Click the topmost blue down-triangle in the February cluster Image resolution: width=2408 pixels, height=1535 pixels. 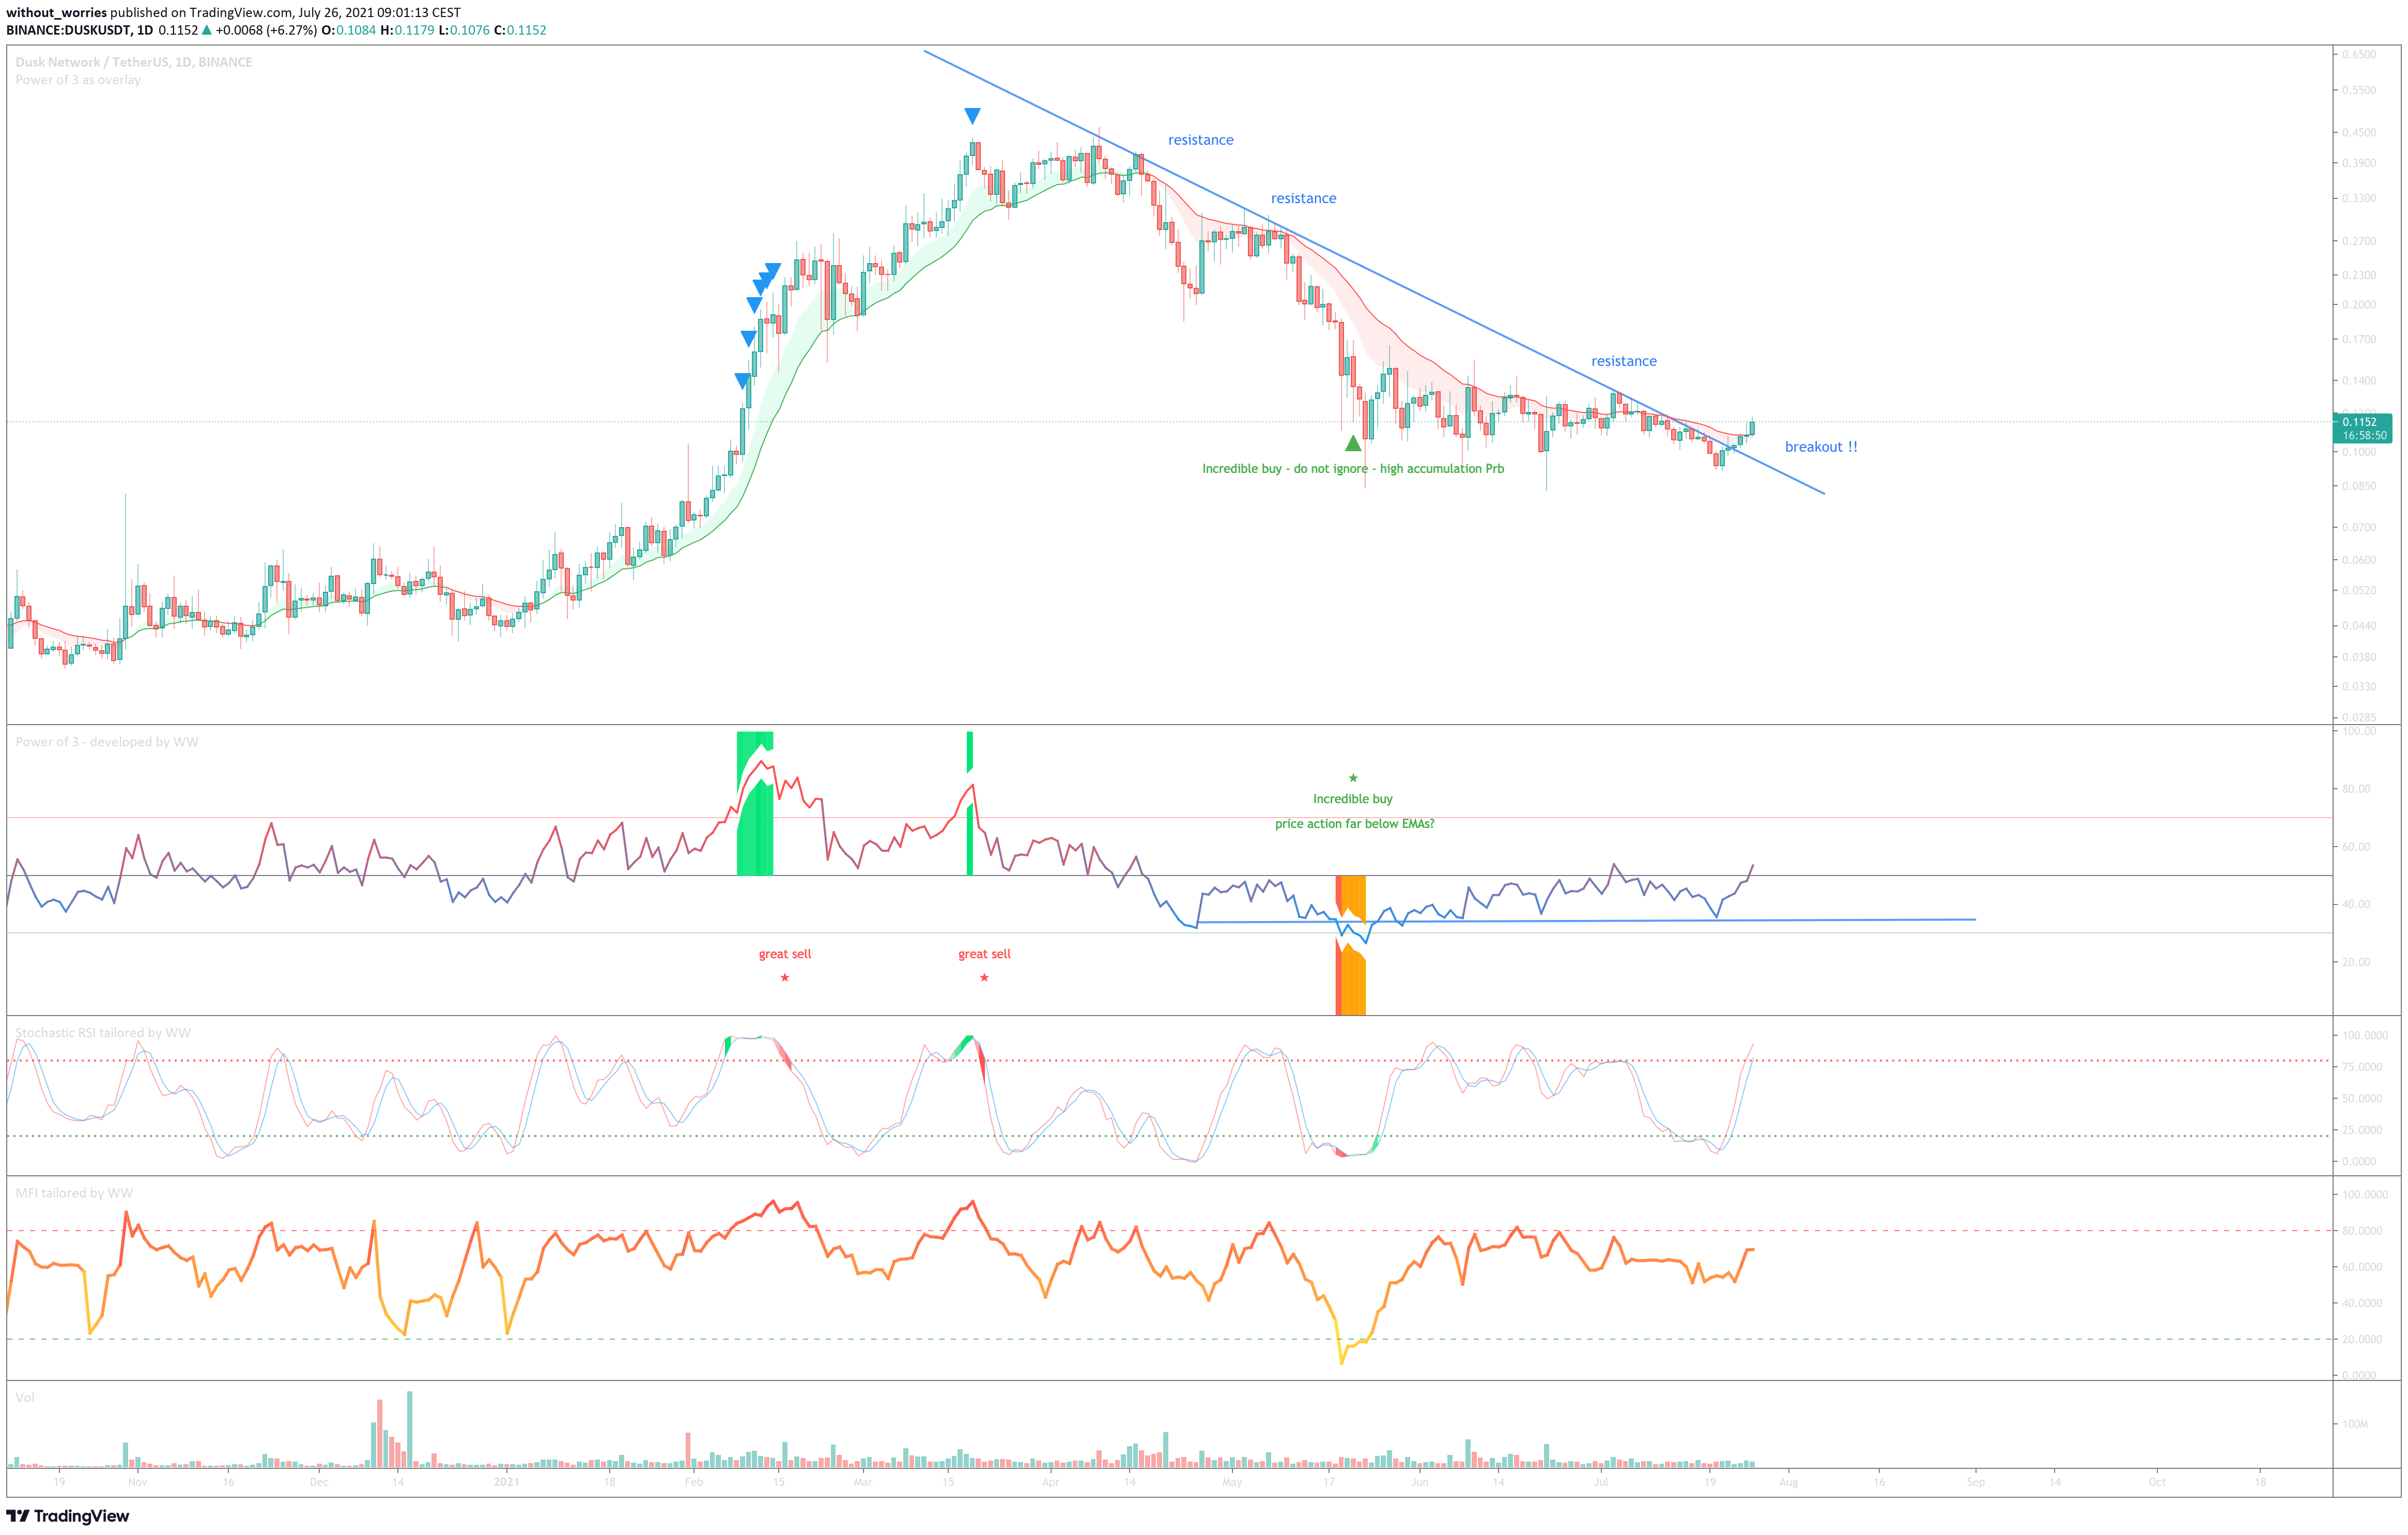tap(772, 271)
